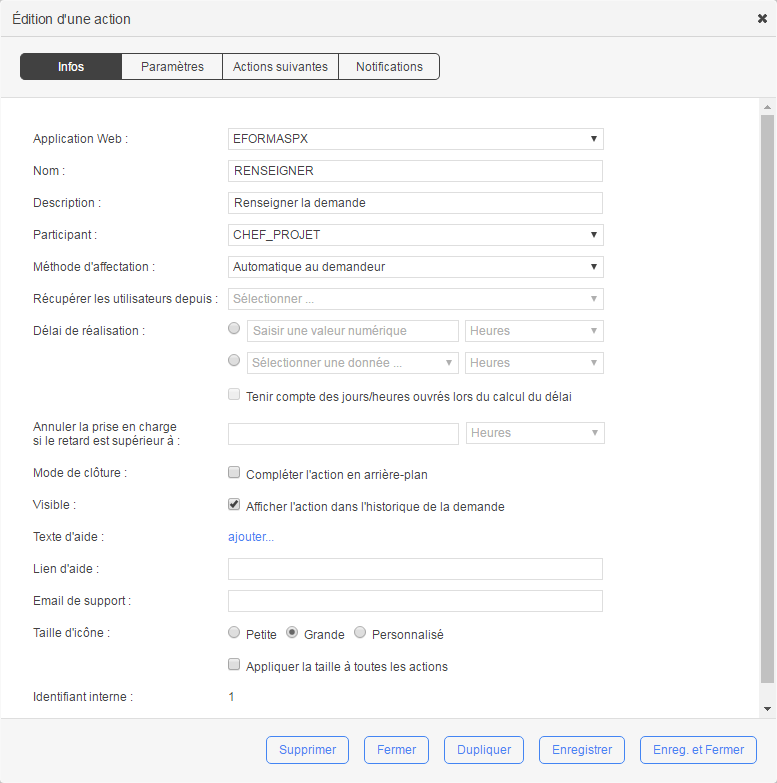Click the Enregistrer button
The height and width of the screenshot is (783, 777).
pos(582,750)
